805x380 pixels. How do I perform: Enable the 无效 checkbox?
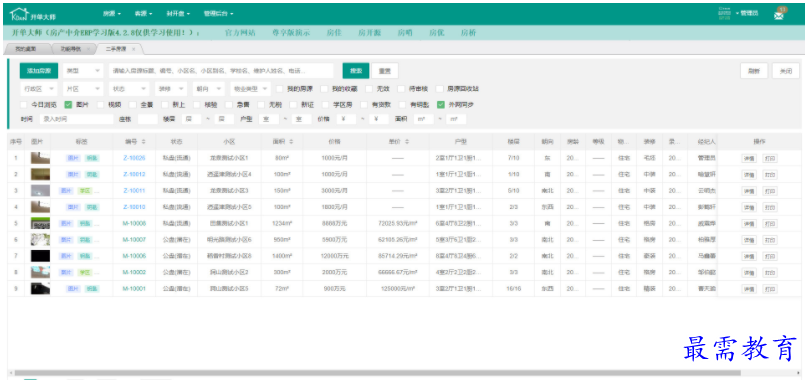370,88
